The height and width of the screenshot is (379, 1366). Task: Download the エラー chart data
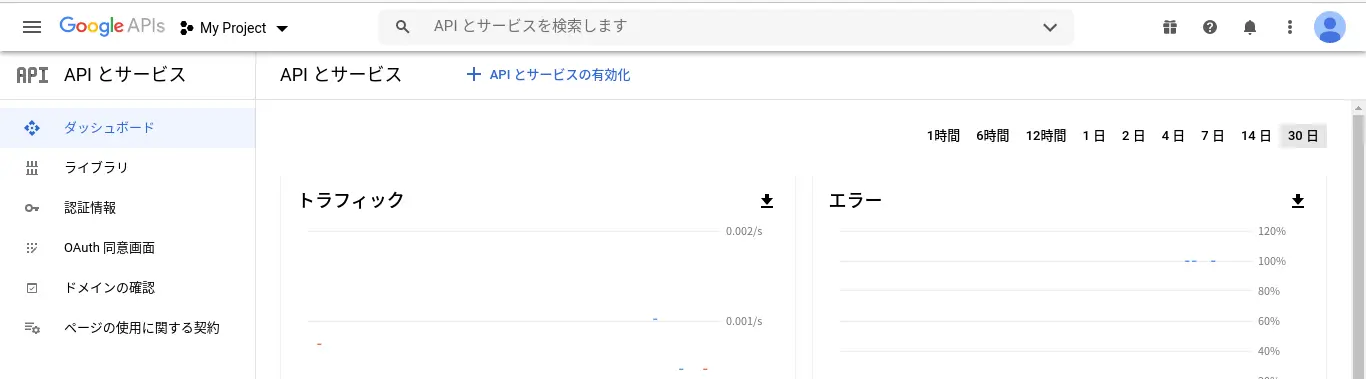(1298, 201)
